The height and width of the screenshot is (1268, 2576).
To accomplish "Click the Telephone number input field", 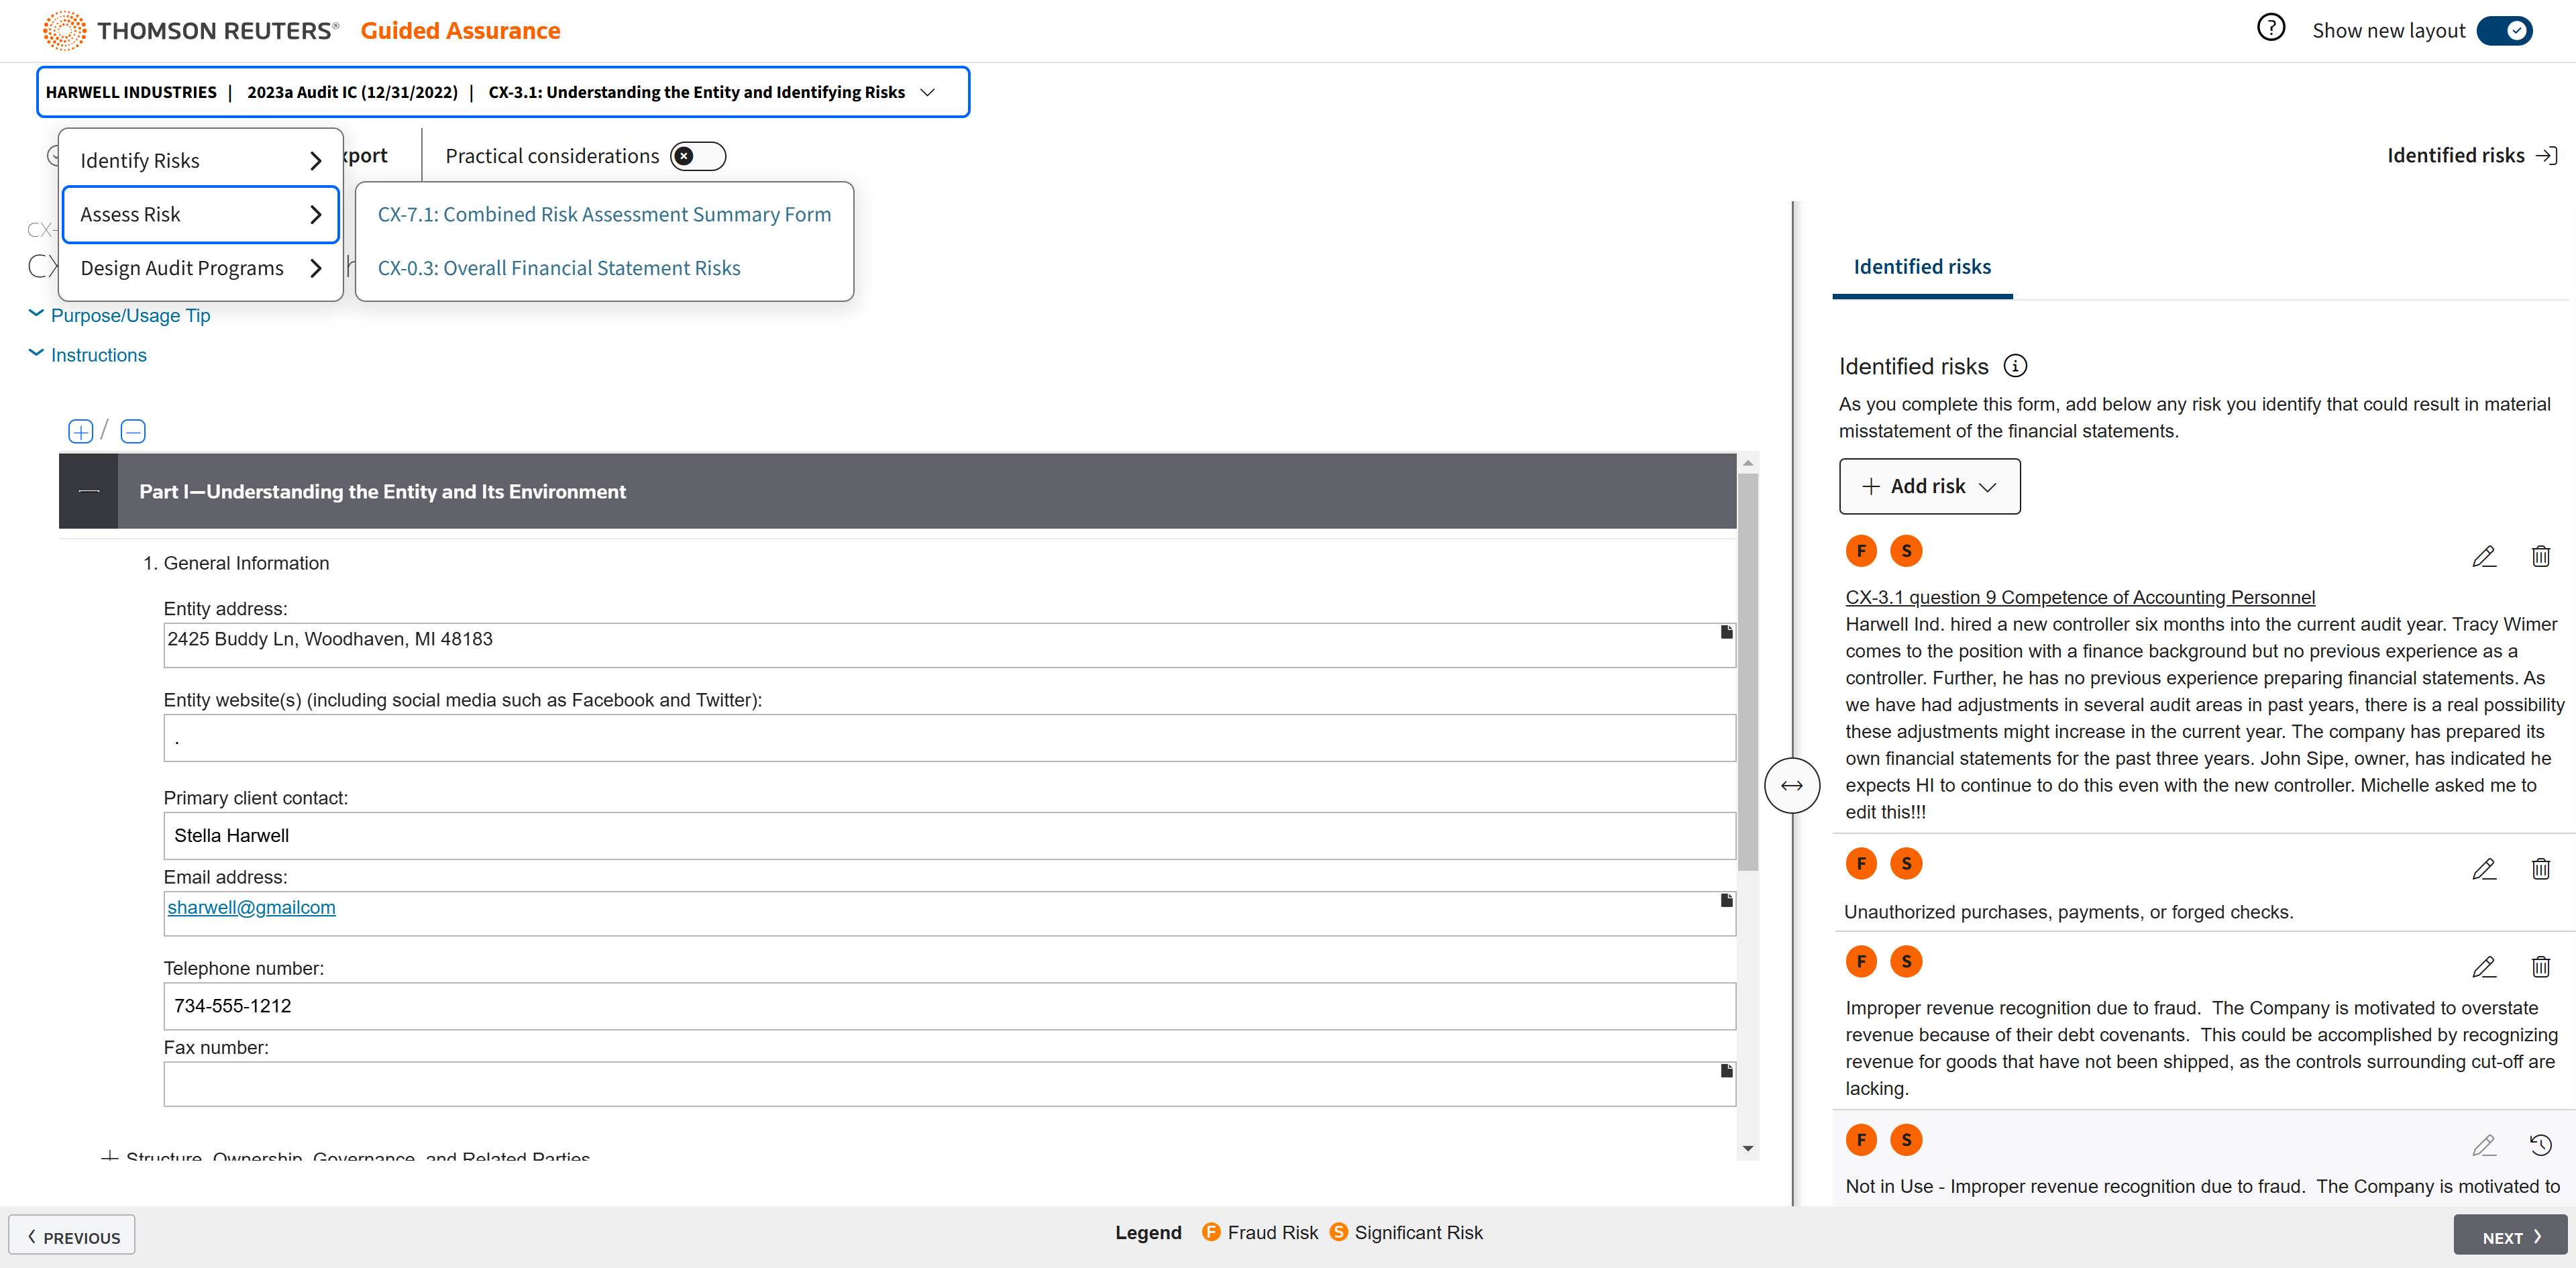I will 948,1006.
